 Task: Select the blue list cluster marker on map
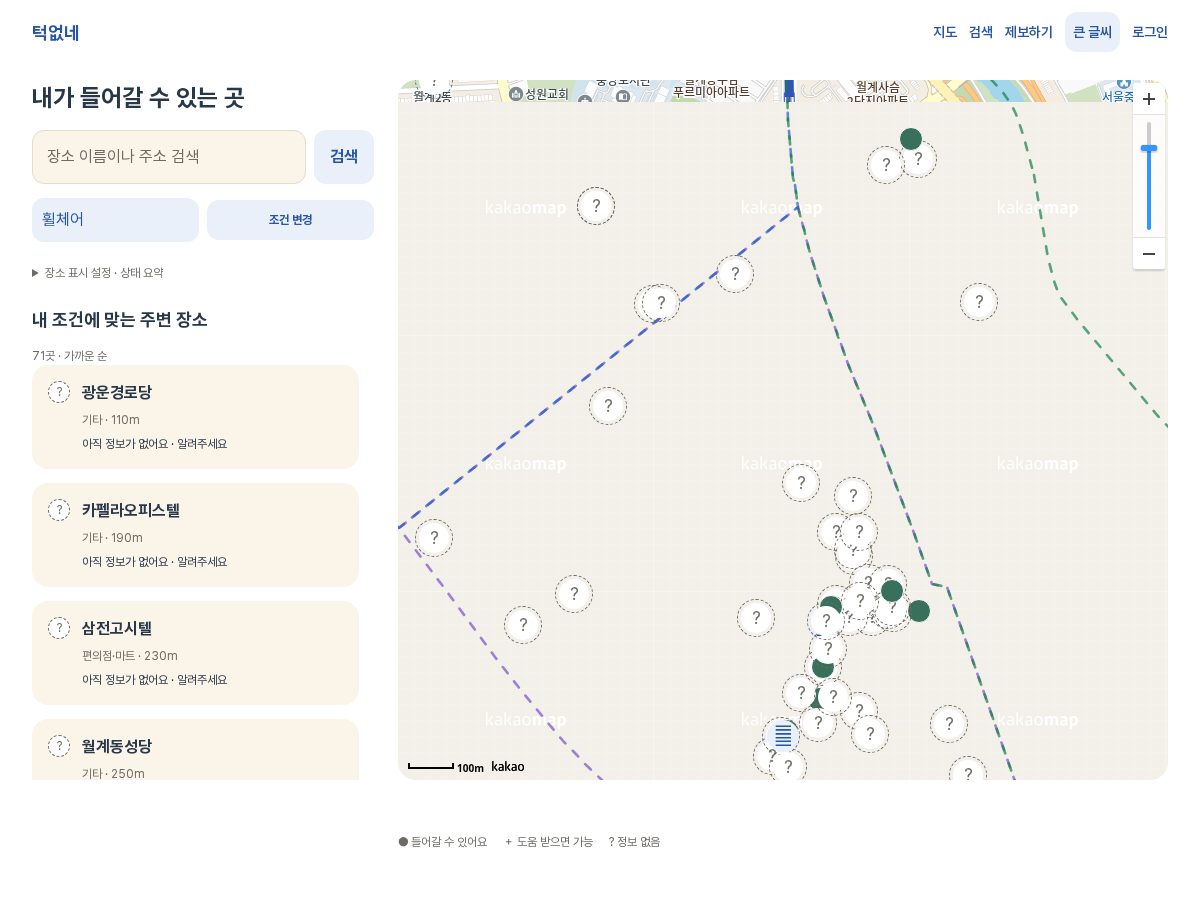pyautogui.click(x=783, y=736)
